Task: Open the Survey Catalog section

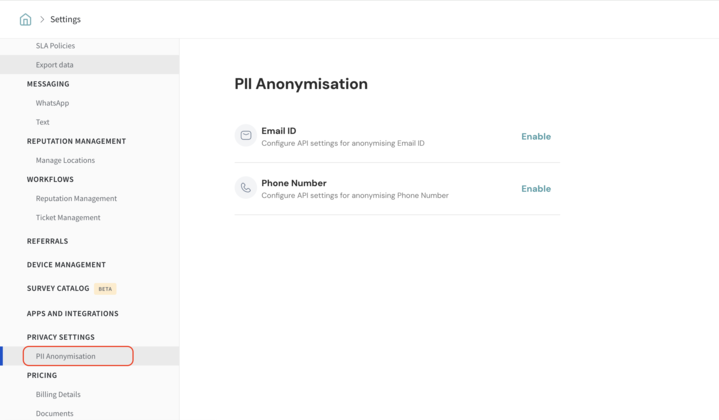Action: (58, 289)
